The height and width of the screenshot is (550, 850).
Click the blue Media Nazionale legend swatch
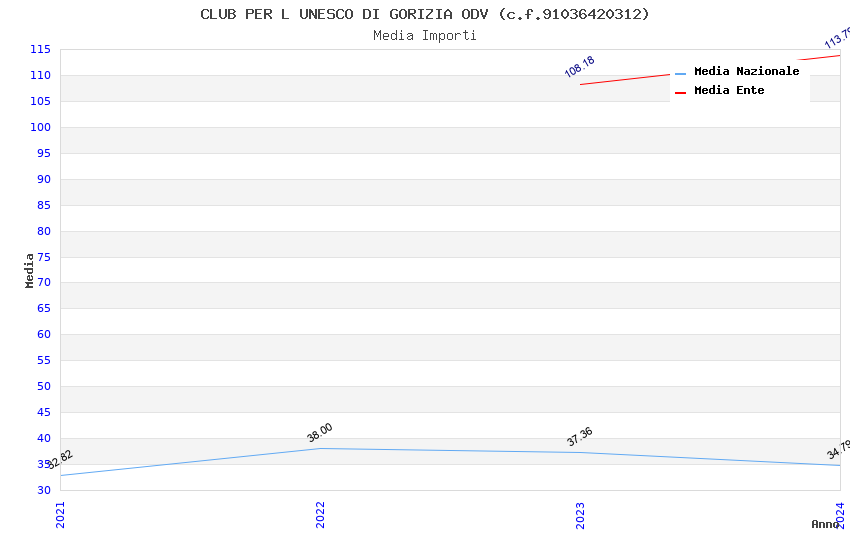tap(680, 74)
